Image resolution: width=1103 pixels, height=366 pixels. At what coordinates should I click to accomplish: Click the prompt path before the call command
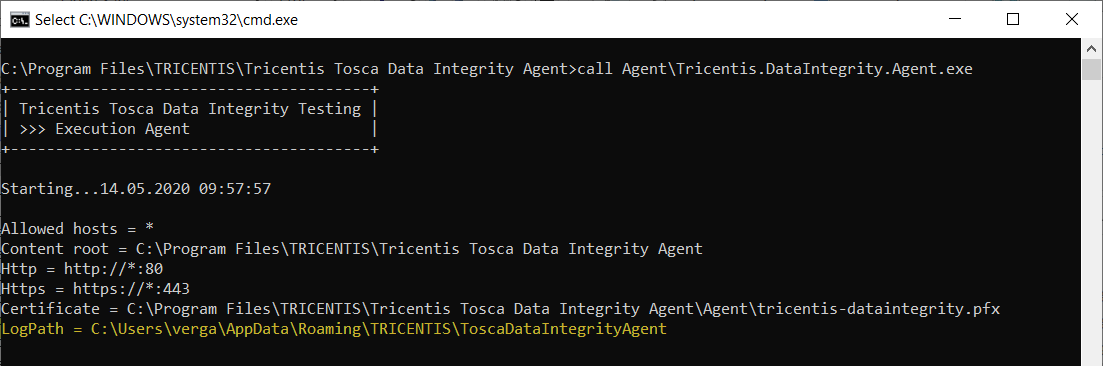(288, 69)
